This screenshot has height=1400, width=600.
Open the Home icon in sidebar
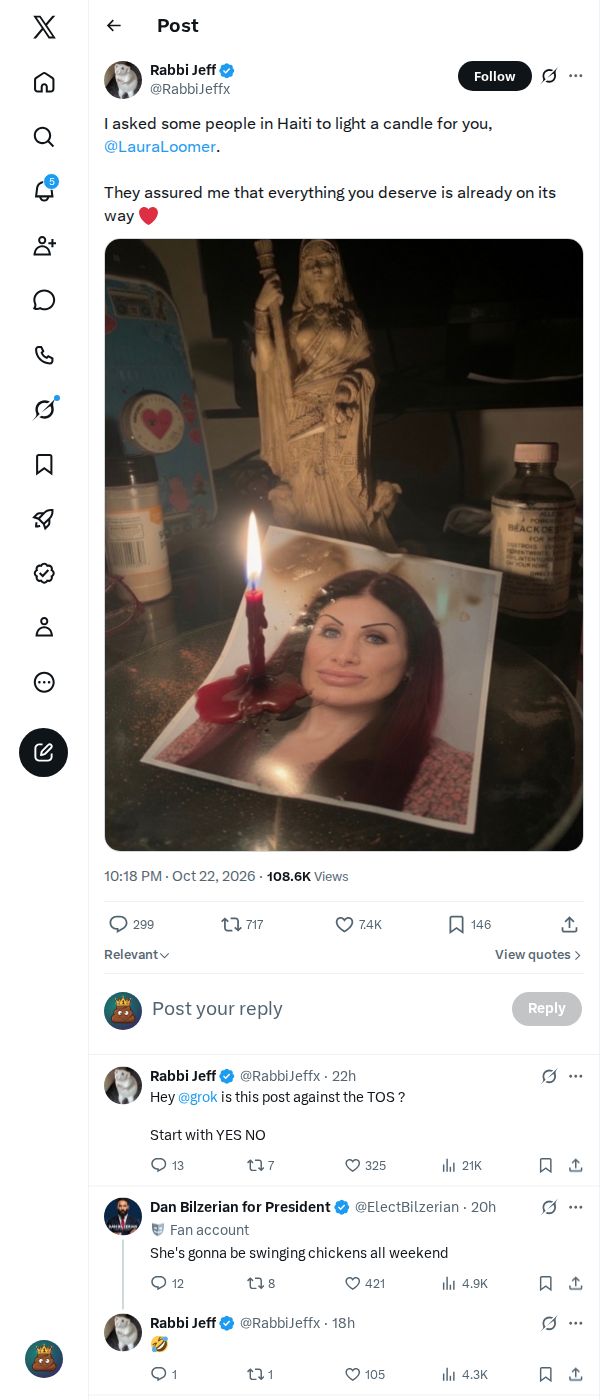pos(44,82)
